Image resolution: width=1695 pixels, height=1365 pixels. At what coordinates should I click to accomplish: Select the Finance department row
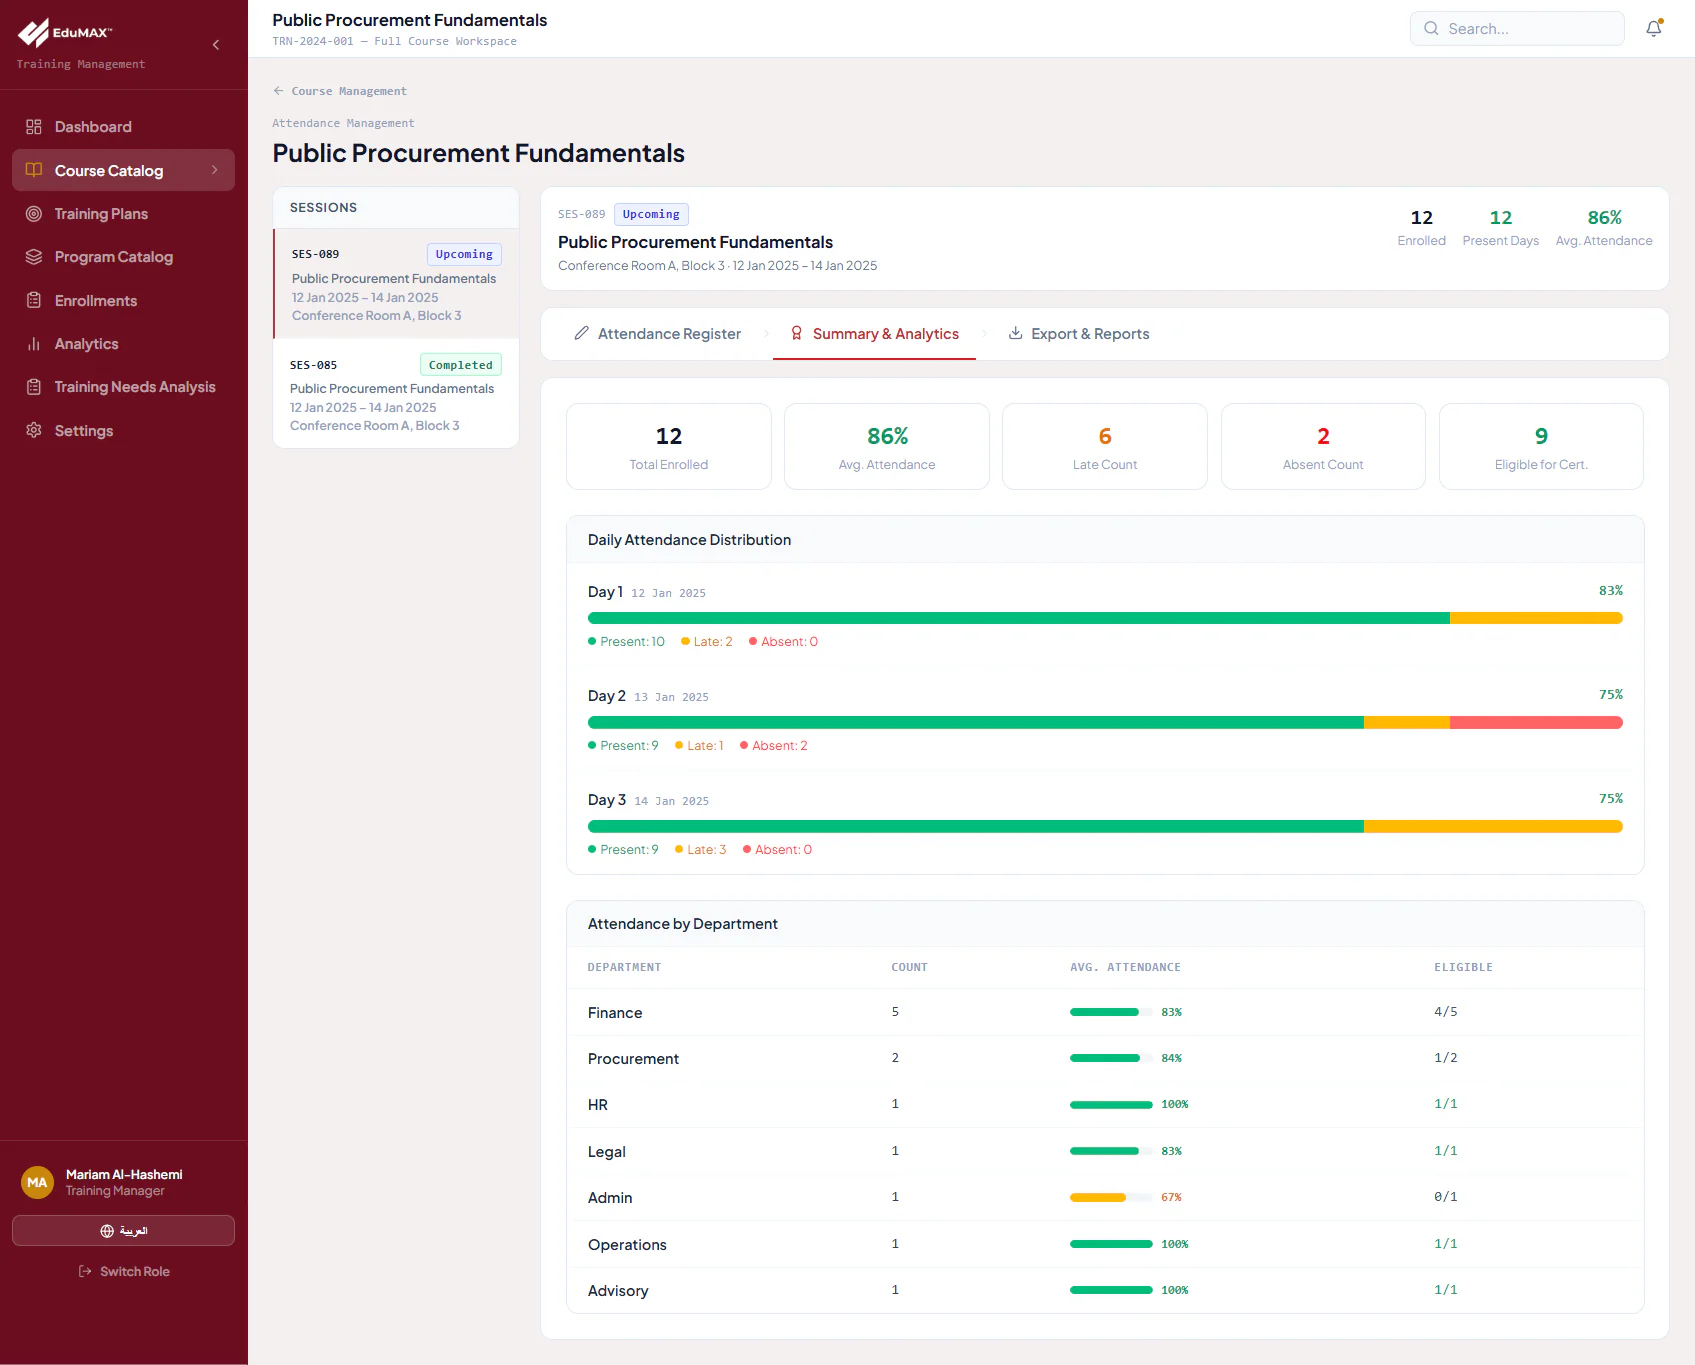tap(1105, 1012)
